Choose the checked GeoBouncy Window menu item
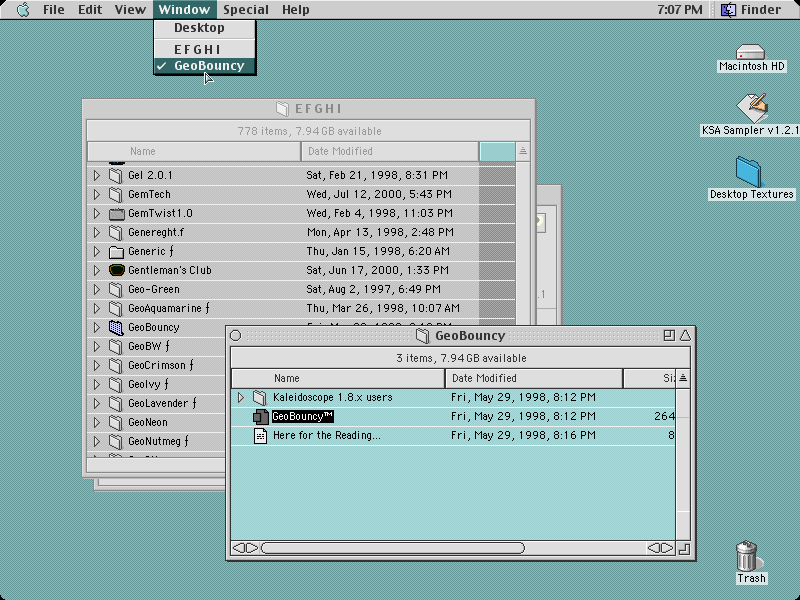The height and width of the screenshot is (600, 800). coord(205,66)
